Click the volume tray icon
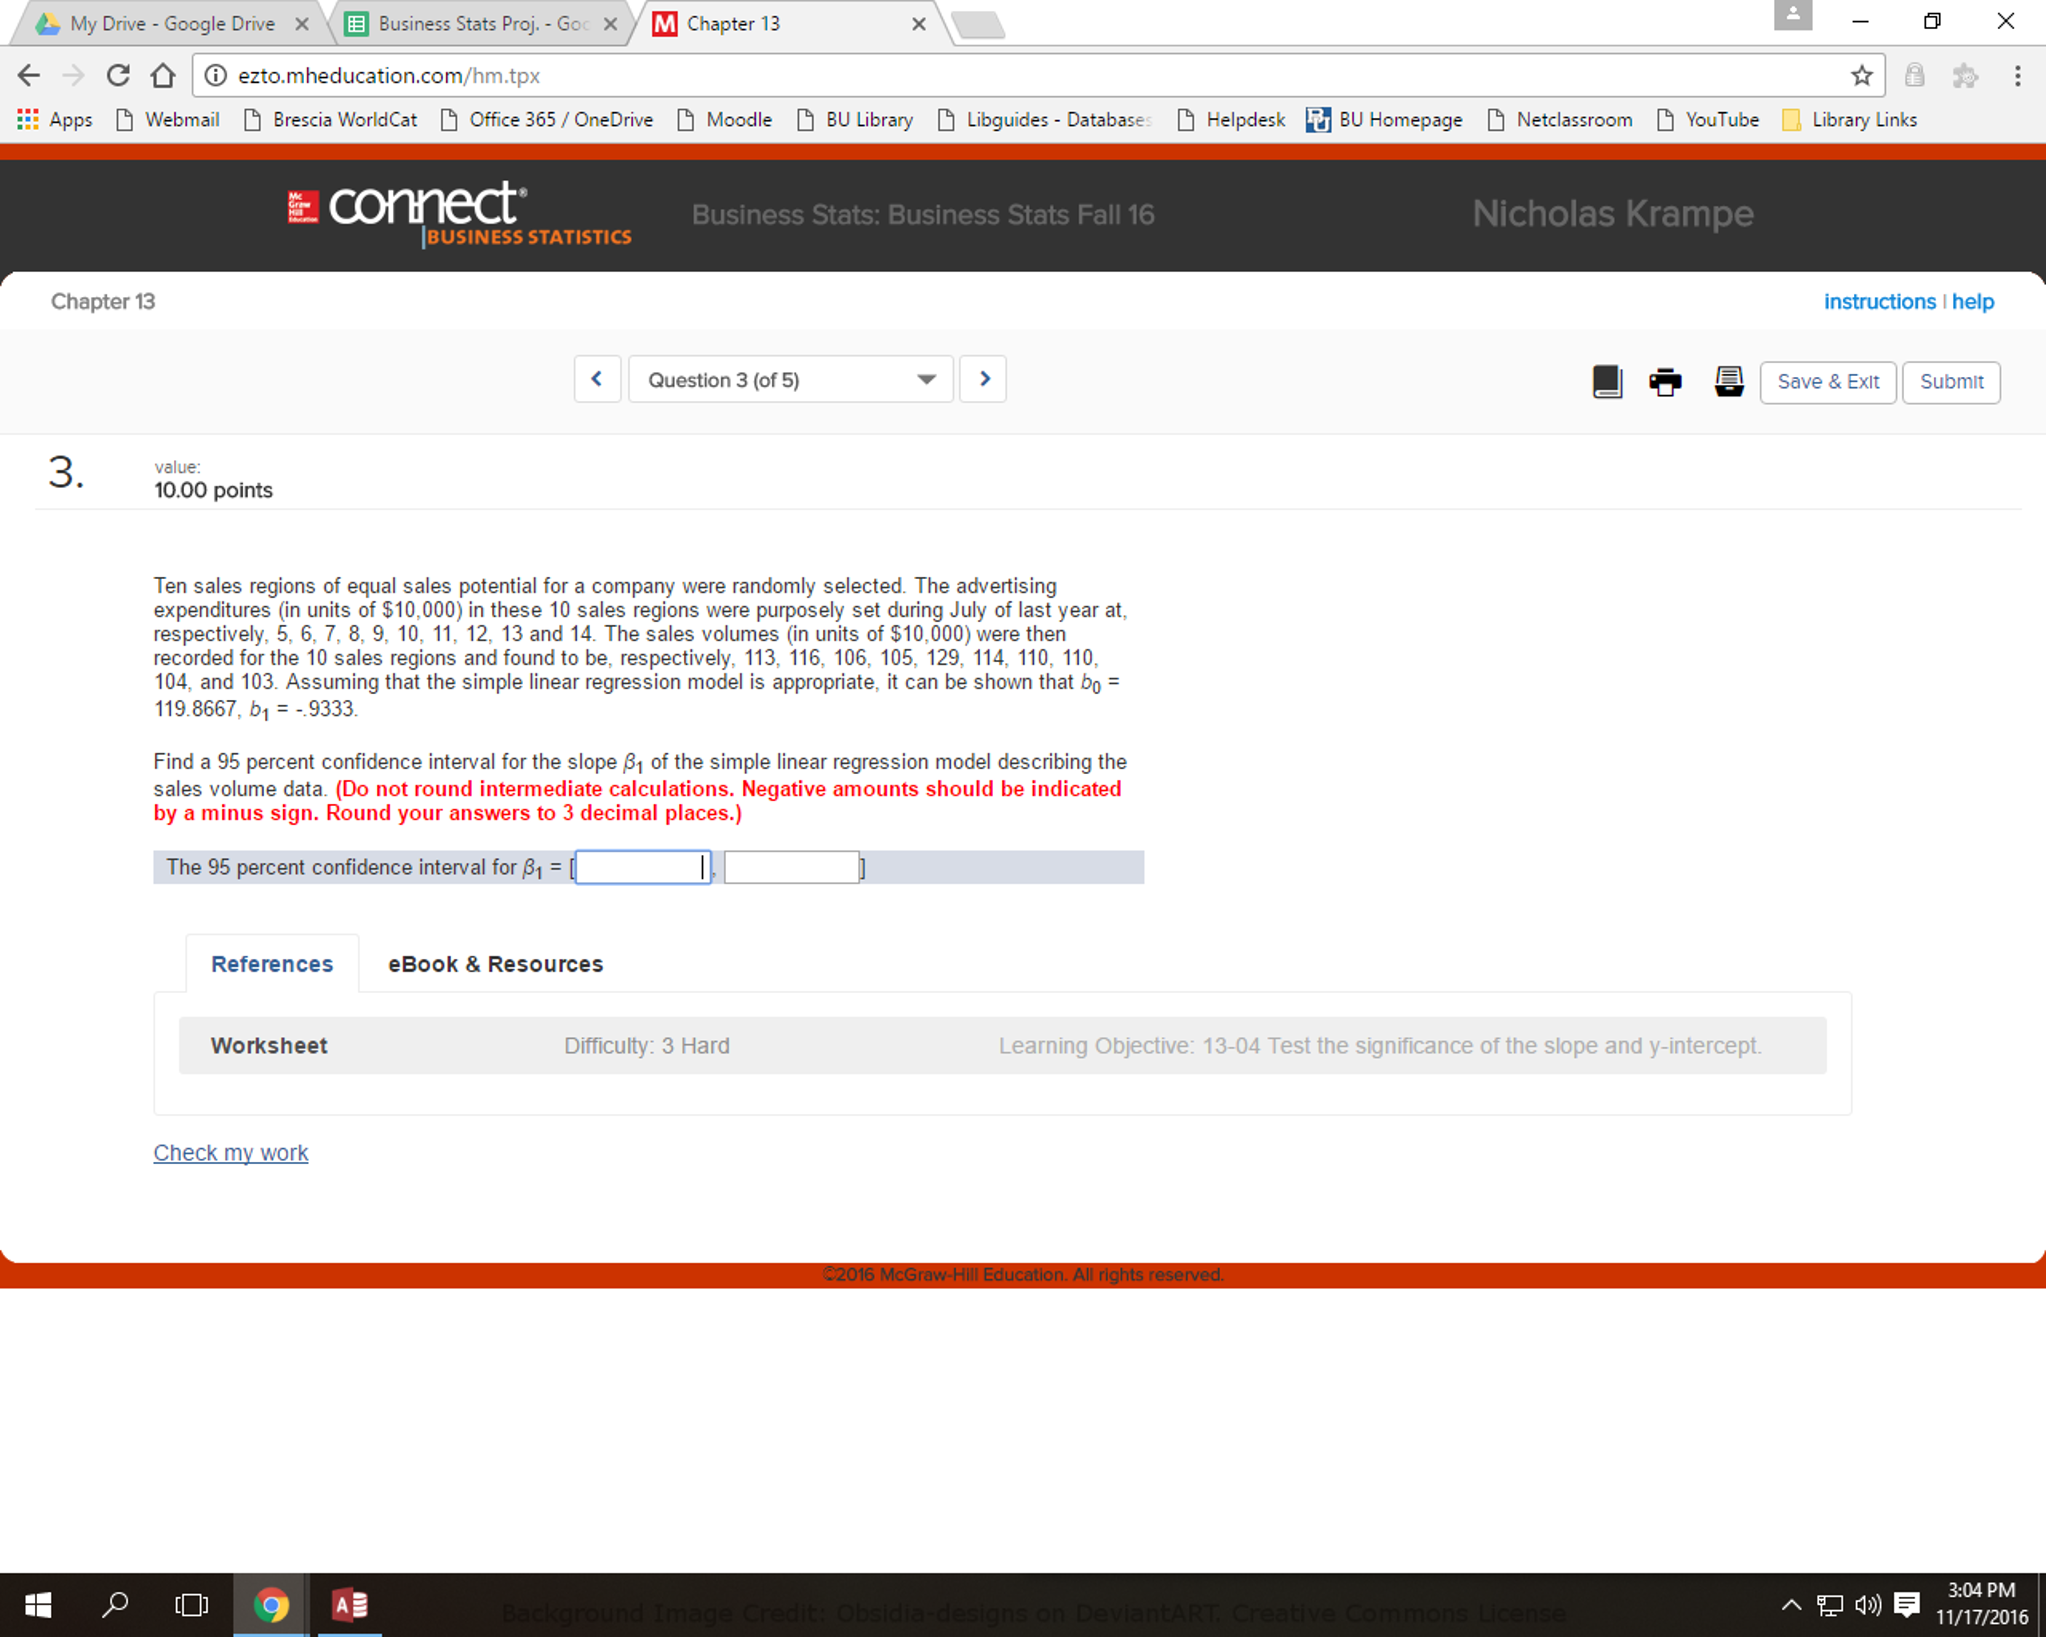The height and width of the screenshot is (1637, 2046). tap(1867, 1605)
